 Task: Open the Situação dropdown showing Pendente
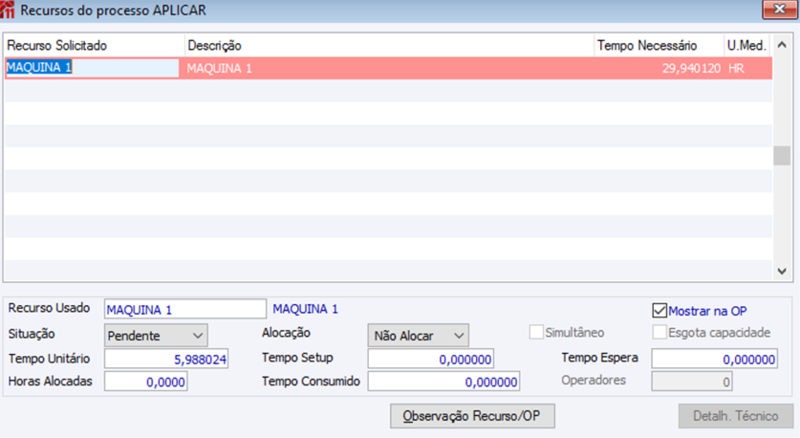[156, 335]
